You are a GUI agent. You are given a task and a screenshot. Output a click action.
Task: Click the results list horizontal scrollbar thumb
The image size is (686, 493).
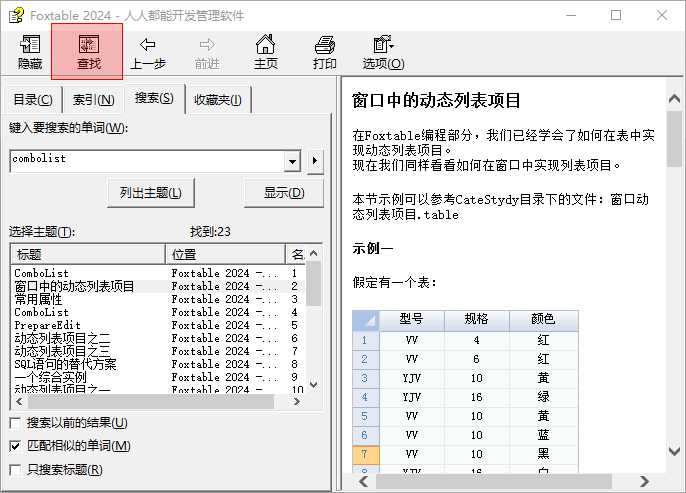point(150,402)
